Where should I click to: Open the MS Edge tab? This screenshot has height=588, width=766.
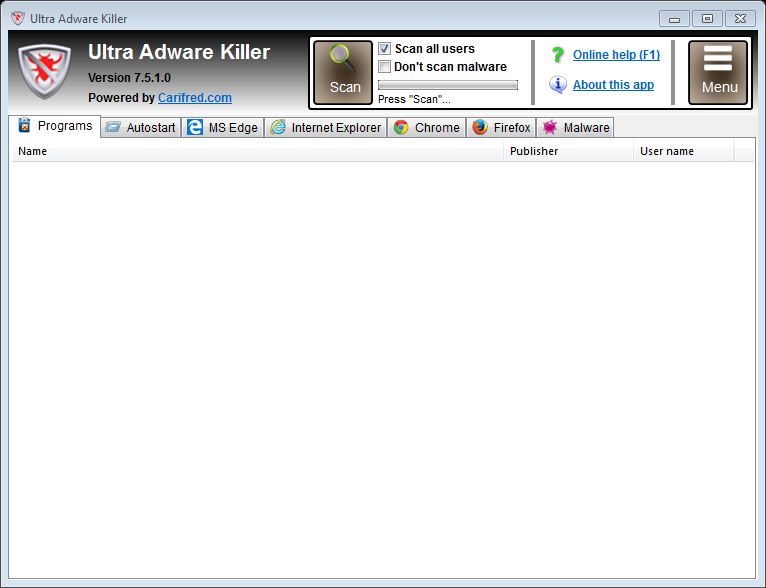pos(223,127)
